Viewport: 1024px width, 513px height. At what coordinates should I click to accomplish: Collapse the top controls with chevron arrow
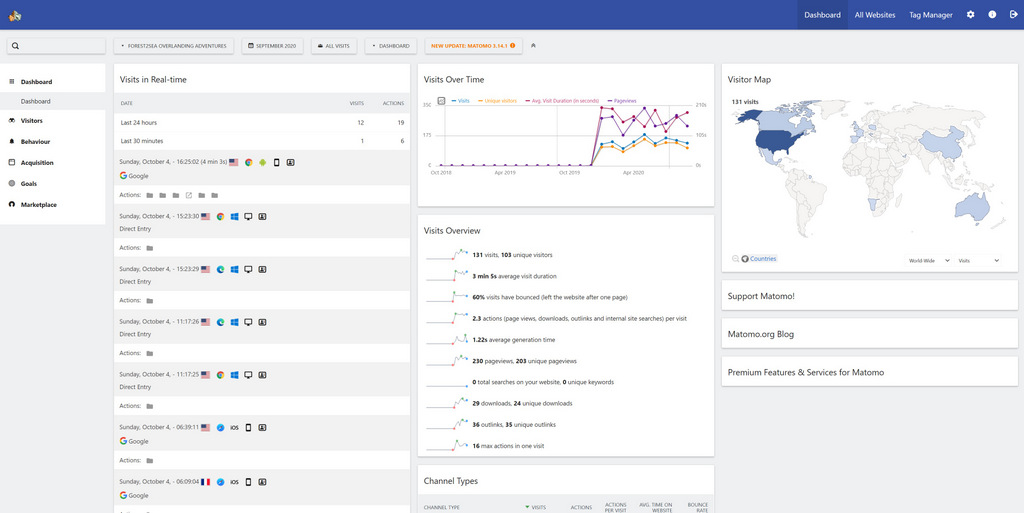tap(533, 46)
